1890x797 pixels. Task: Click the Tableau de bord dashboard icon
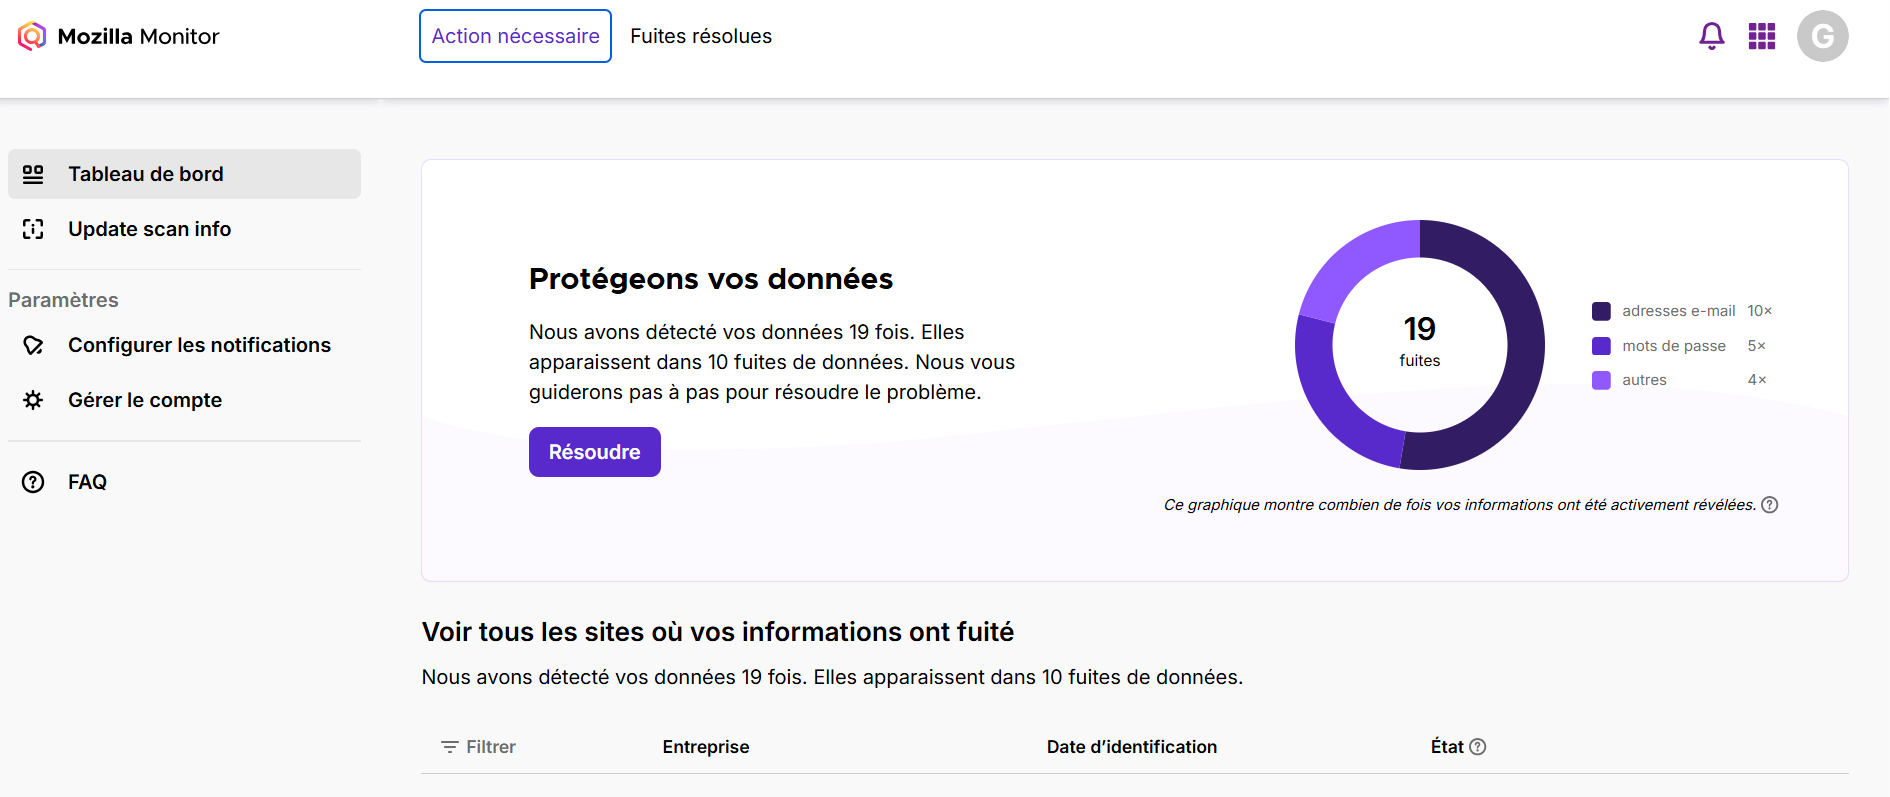pyautogui.click(x=33, y=174)
